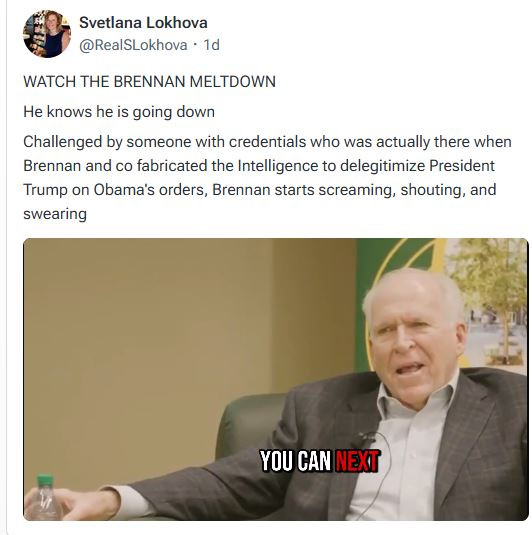
Task: Click the green armchair in the video
Action: tap(251, 425)
